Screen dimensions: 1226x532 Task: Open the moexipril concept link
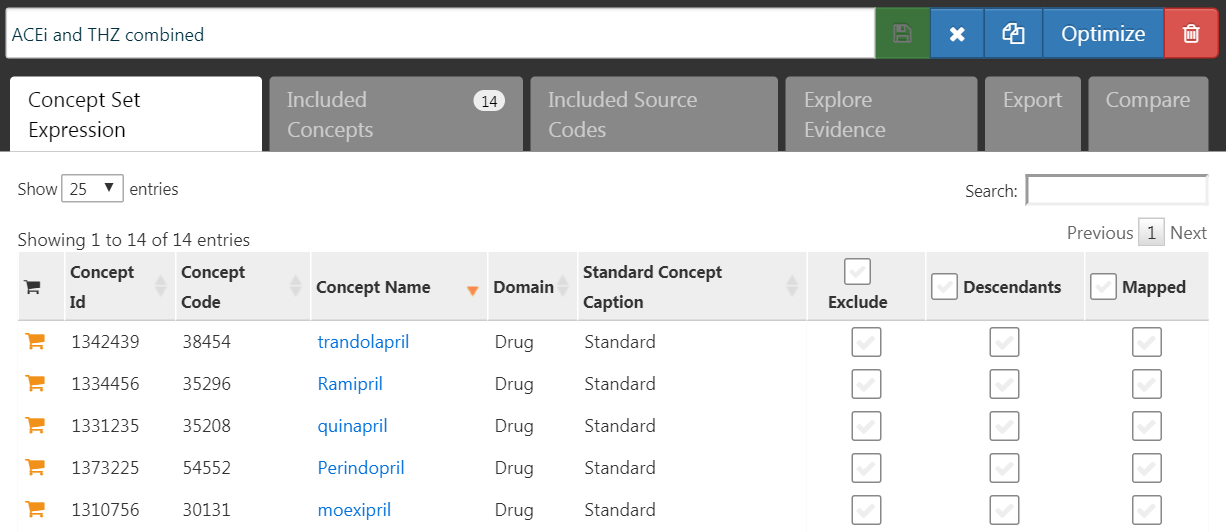[354, 510]
